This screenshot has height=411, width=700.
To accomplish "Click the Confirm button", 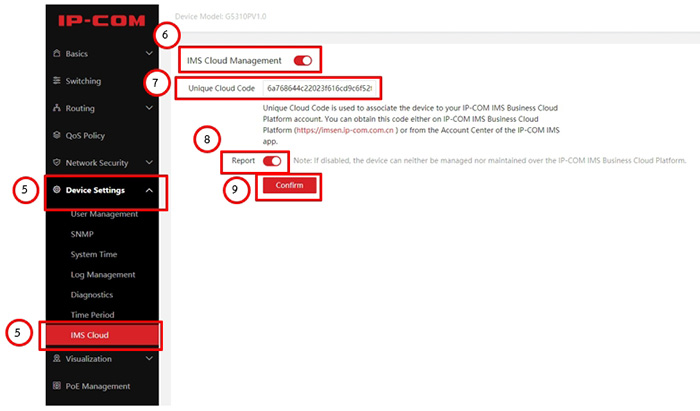I will (289, 185).
